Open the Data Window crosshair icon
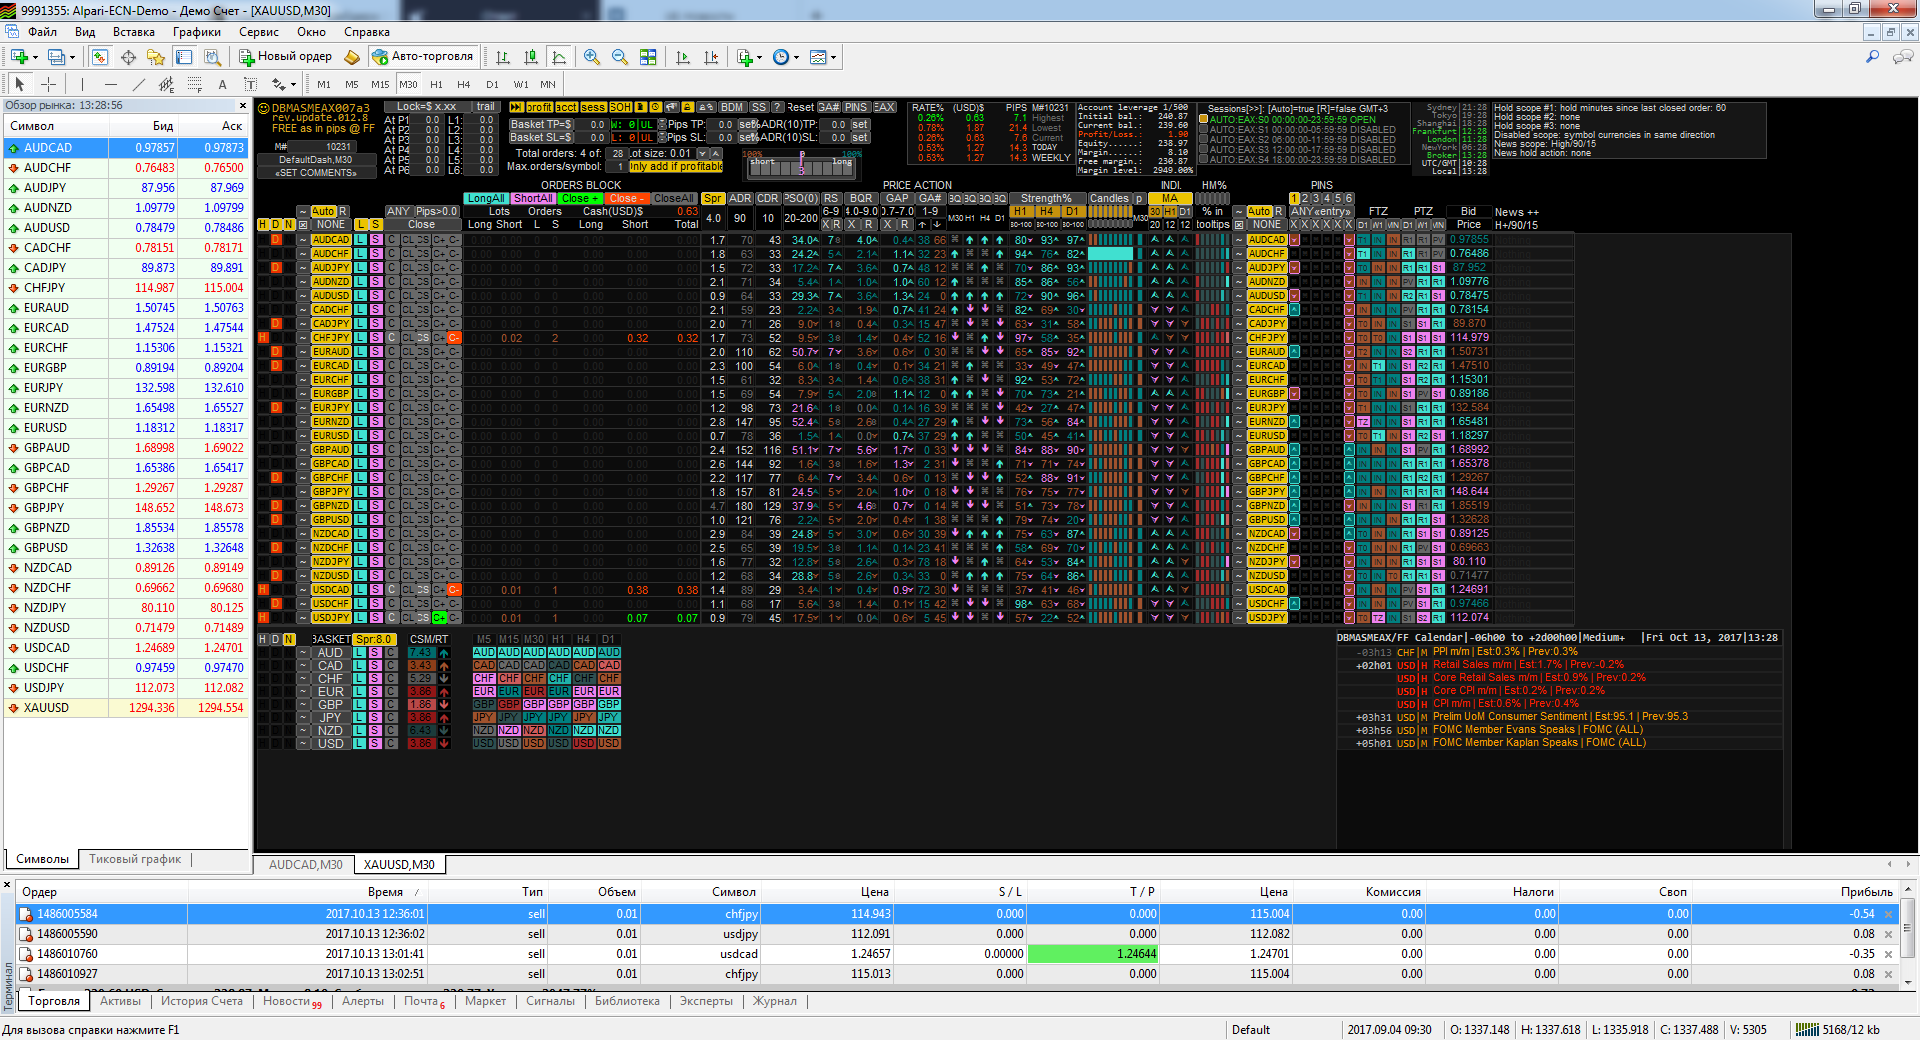 [128, 57]
